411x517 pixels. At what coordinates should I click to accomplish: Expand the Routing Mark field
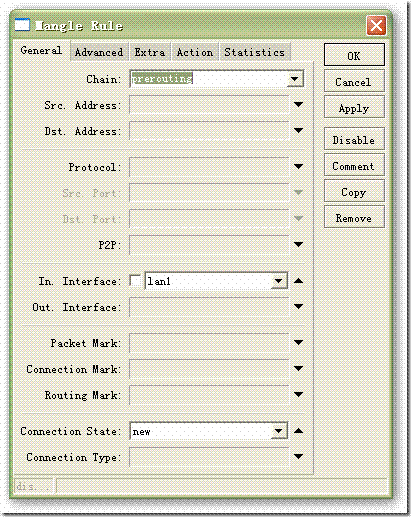click(x=298, y=394)
